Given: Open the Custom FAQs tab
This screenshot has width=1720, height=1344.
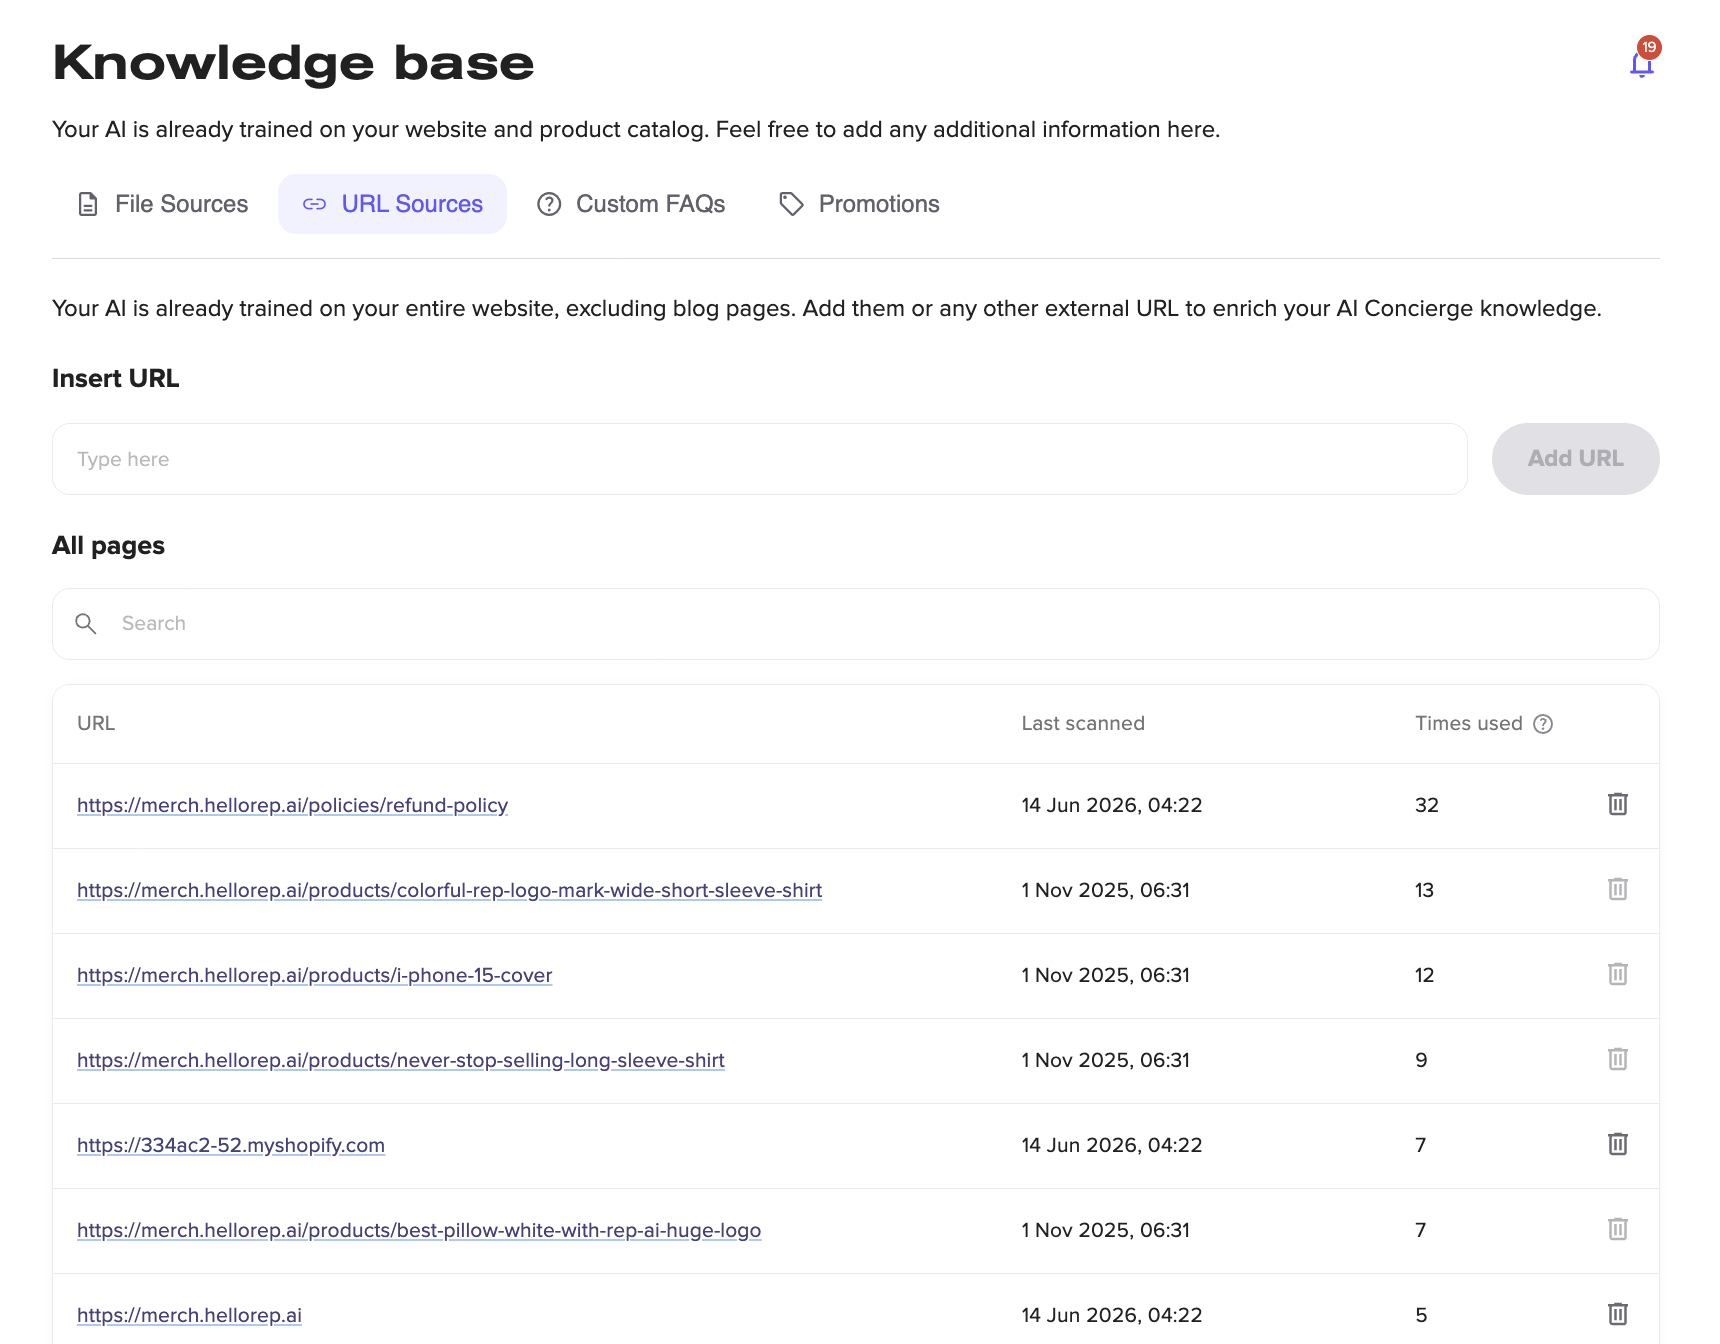Looking at the screenshot, I should (x=631, y=204).
